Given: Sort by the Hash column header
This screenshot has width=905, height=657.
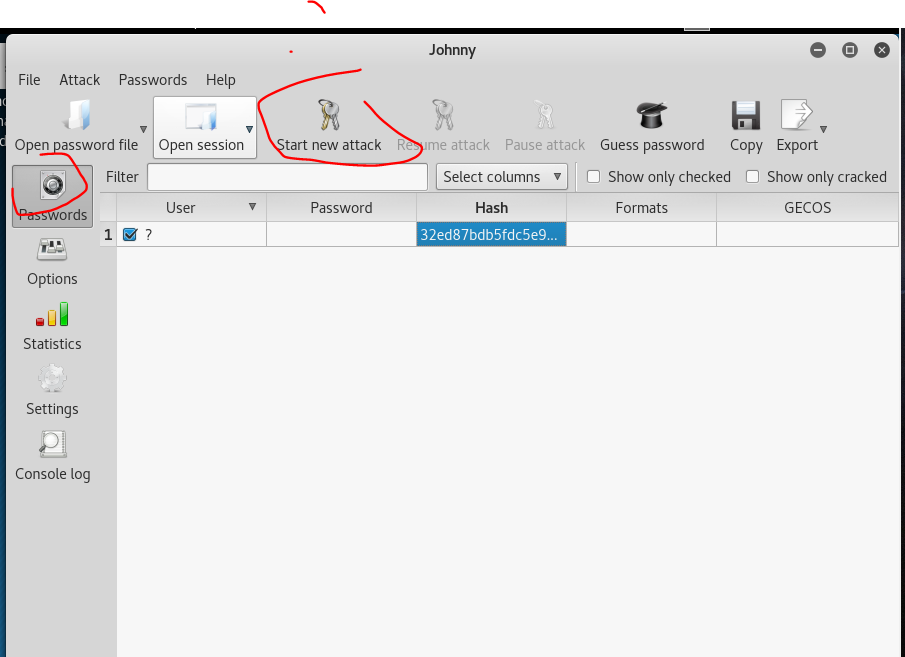Looking at the screenshot, I should click(491, 208).
